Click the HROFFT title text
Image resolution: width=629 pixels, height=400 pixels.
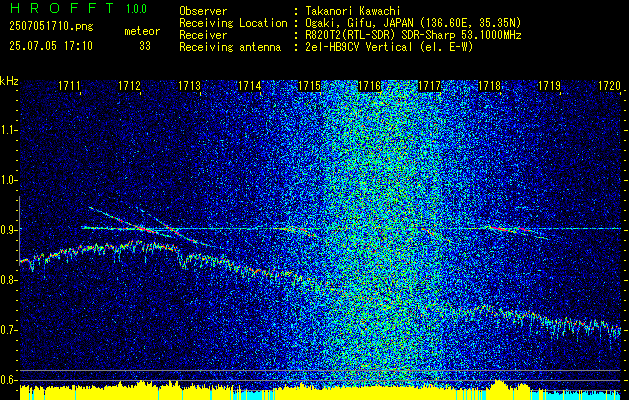pyautogui.click(x=62, y=8)
